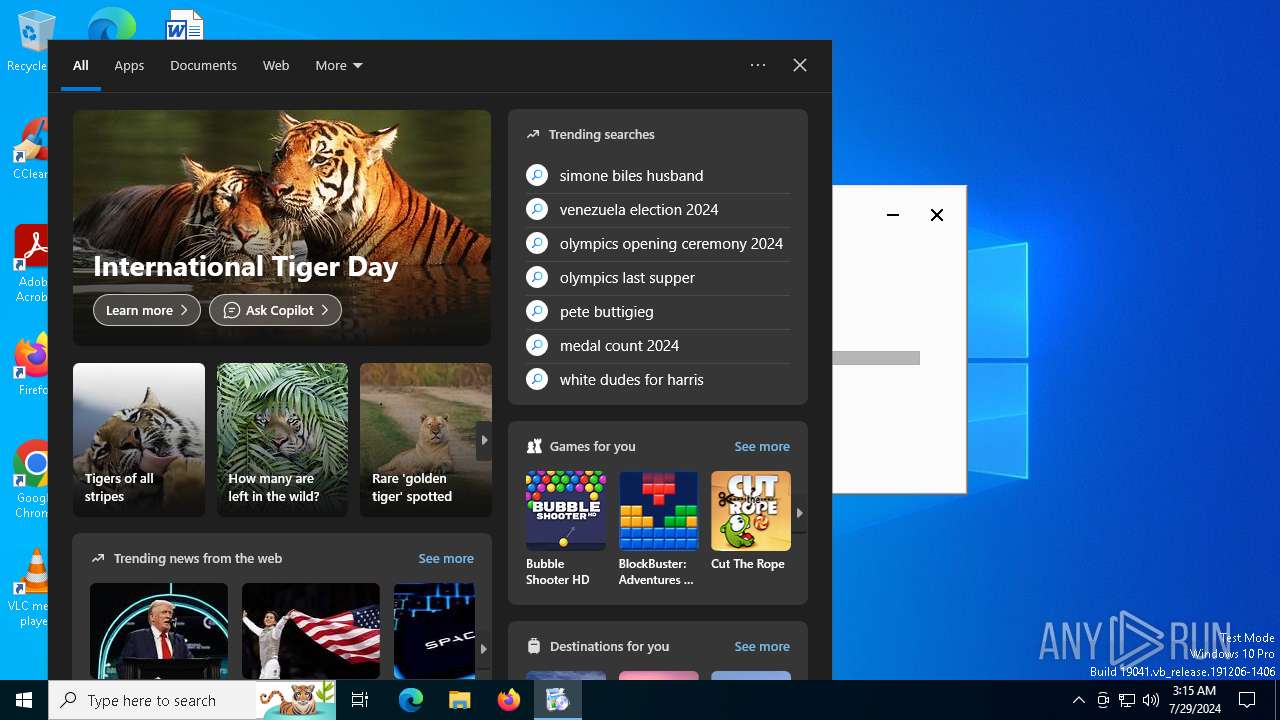Open the network status tray icon
This screenshot has height=720, width=1280.
pos(1127,700)
